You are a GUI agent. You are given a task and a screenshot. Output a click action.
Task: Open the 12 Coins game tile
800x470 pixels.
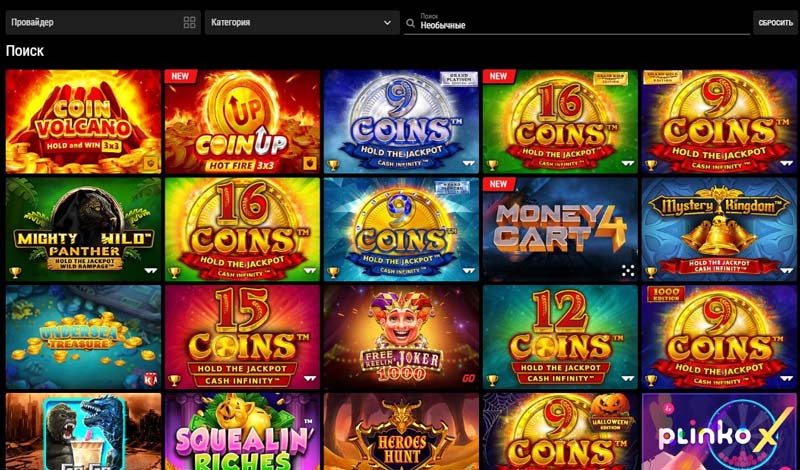(x=560, y=337)
